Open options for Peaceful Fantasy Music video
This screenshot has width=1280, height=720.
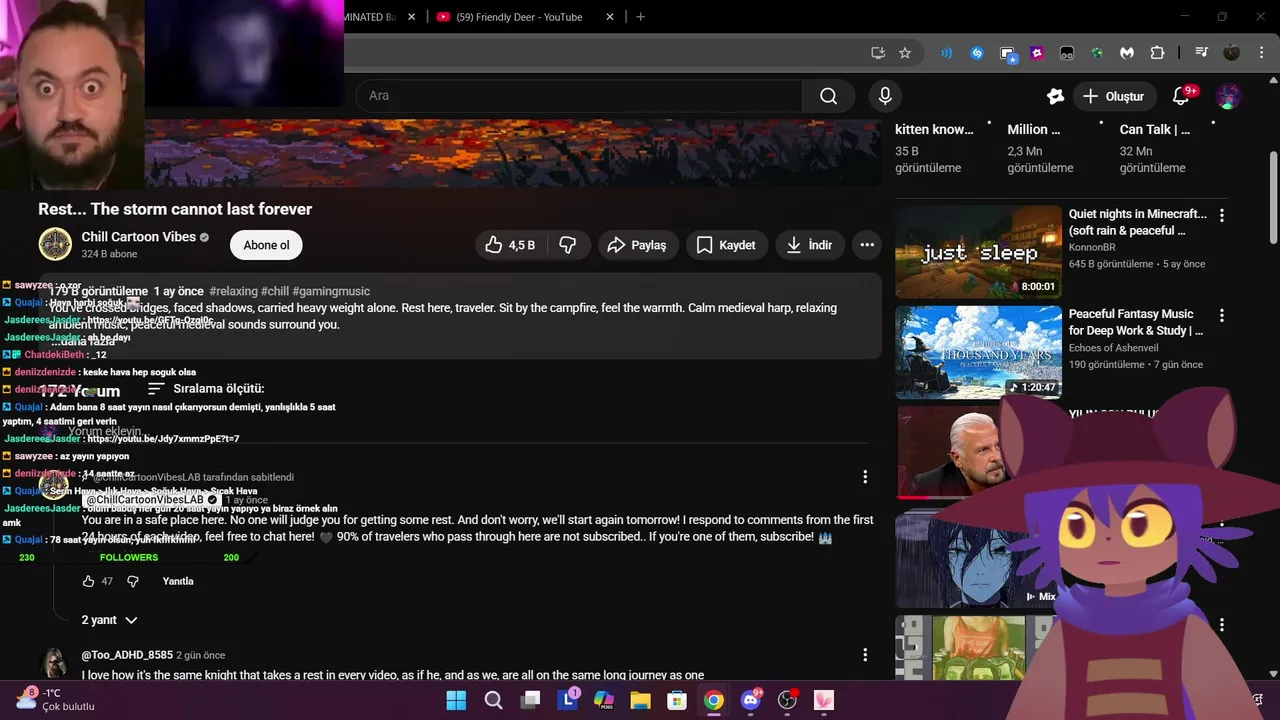coord(1221,315)
